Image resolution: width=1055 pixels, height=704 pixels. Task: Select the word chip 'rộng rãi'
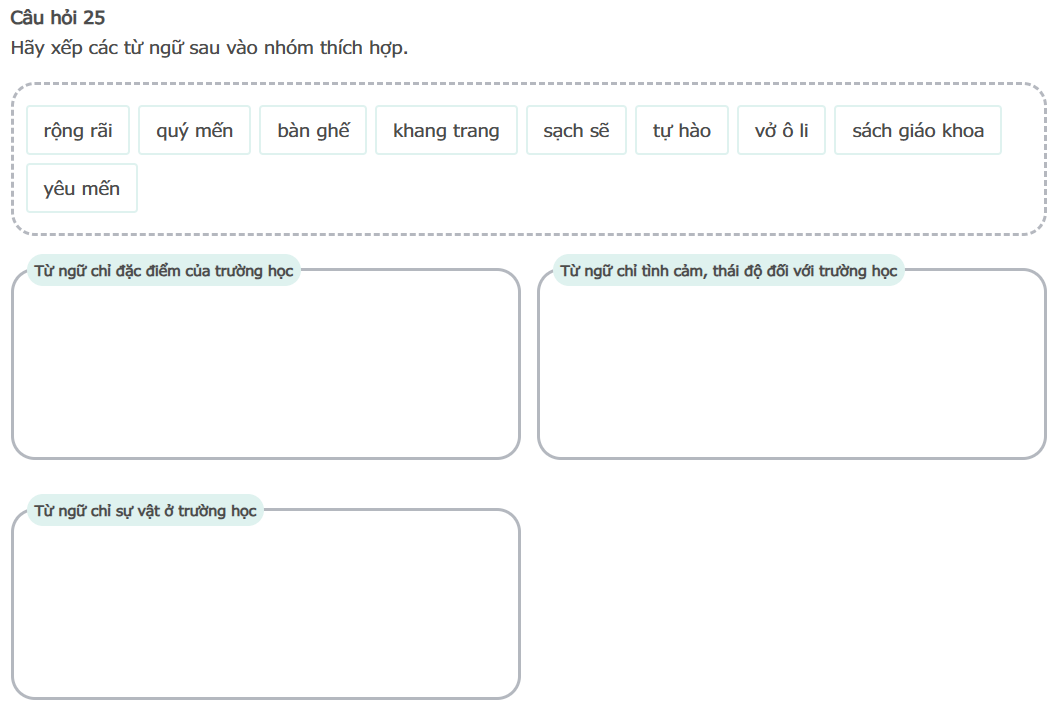pyautogui.click(x=78, y=131)
